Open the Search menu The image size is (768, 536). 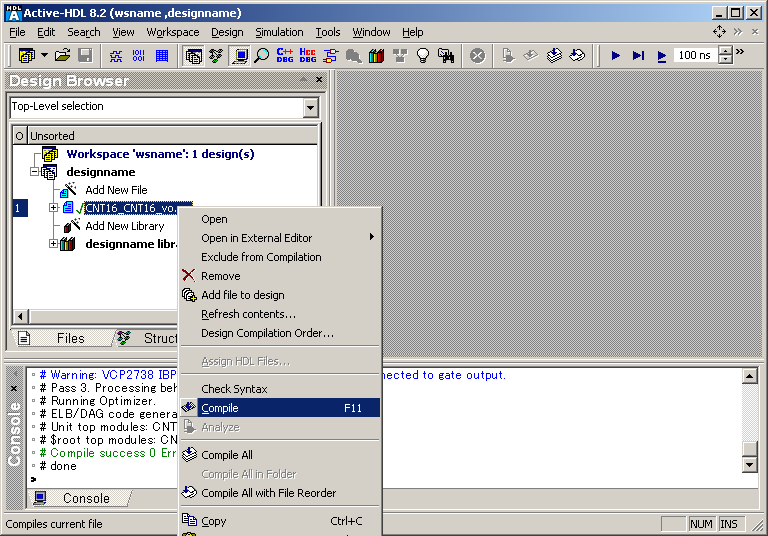(x=84, y=32)
